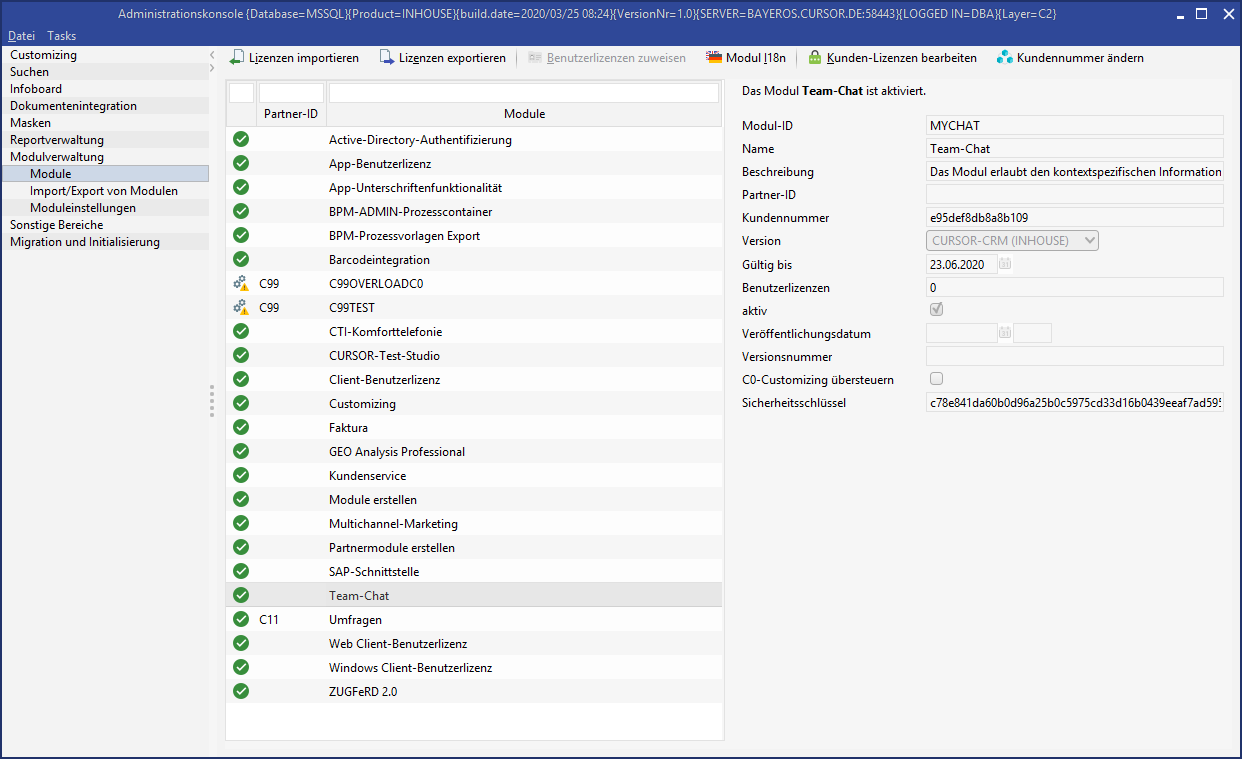Click the green check icon next to Team-Chat

pyautogui.click(x=240, y=595)
